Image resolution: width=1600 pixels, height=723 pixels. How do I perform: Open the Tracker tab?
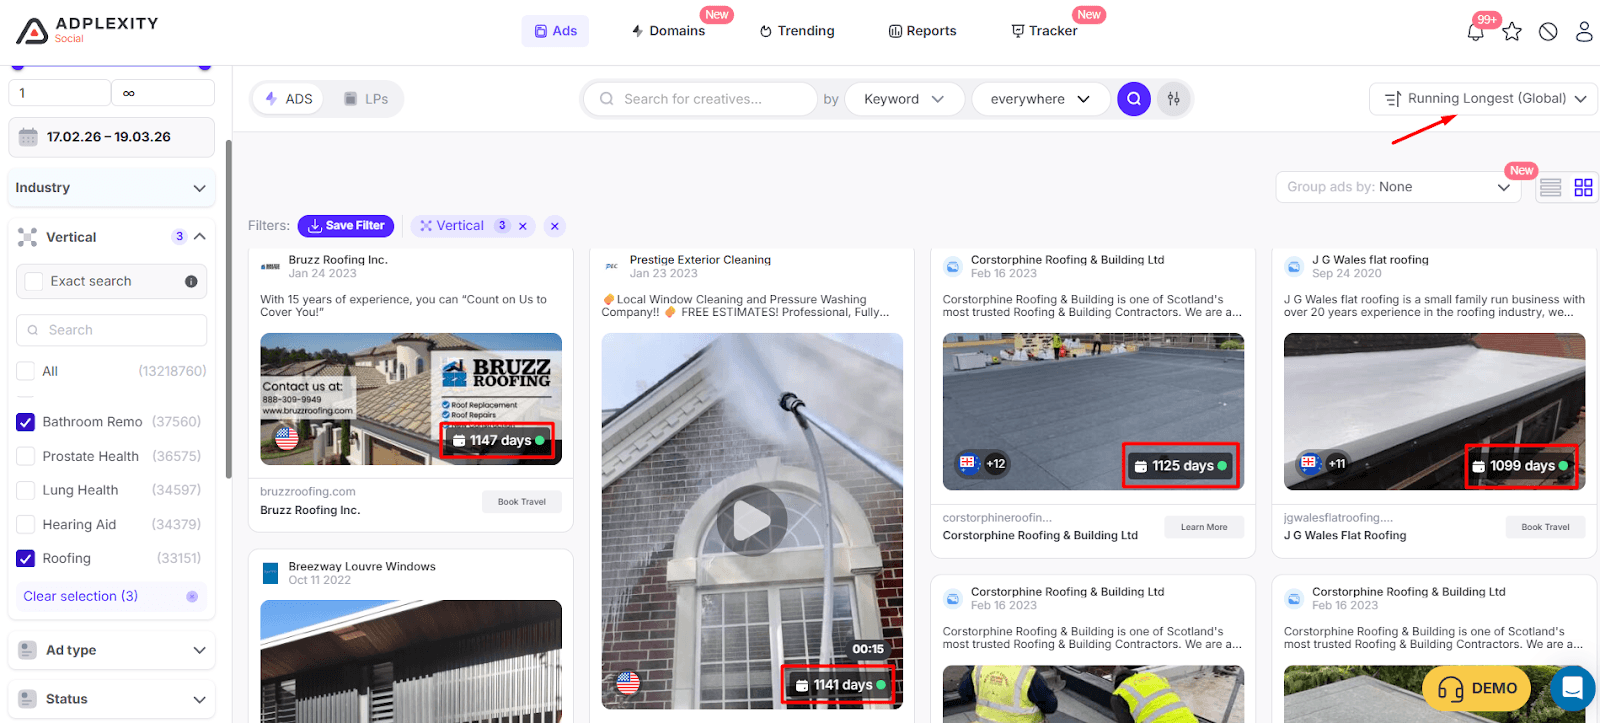1044,31
